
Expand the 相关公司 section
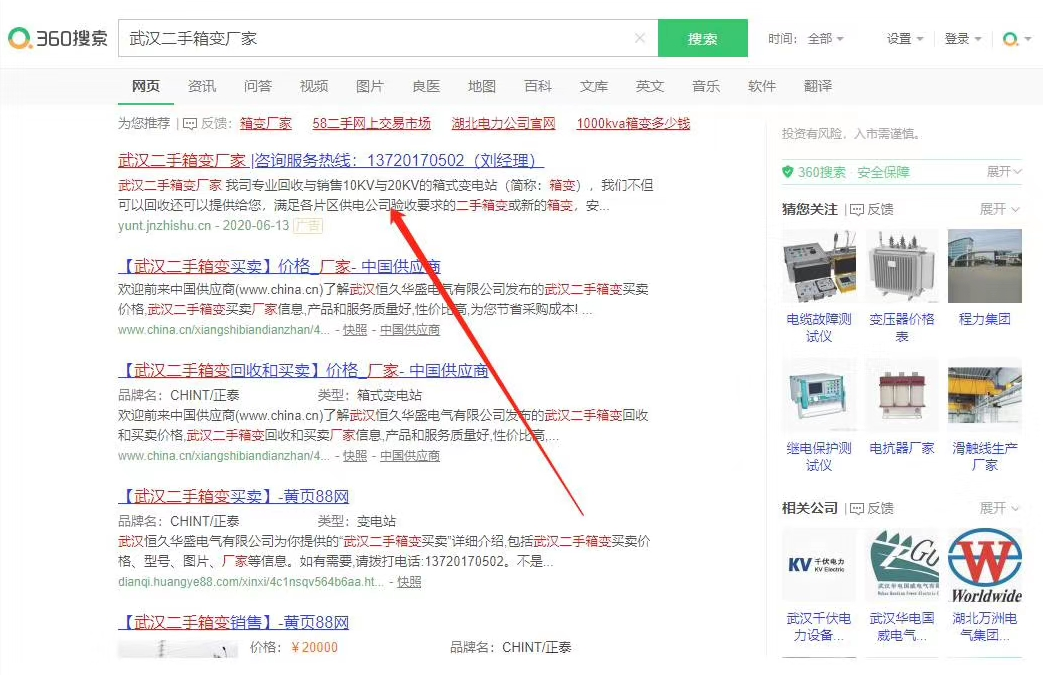click(x=1000, y=508)
